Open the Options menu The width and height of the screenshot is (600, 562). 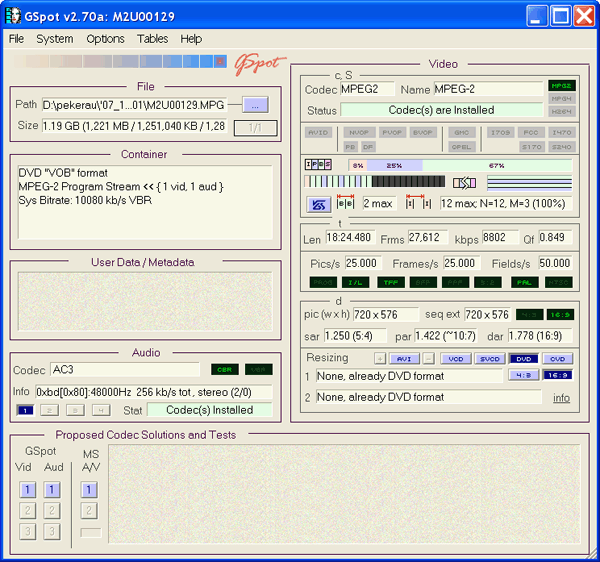(x=105, y=39)
